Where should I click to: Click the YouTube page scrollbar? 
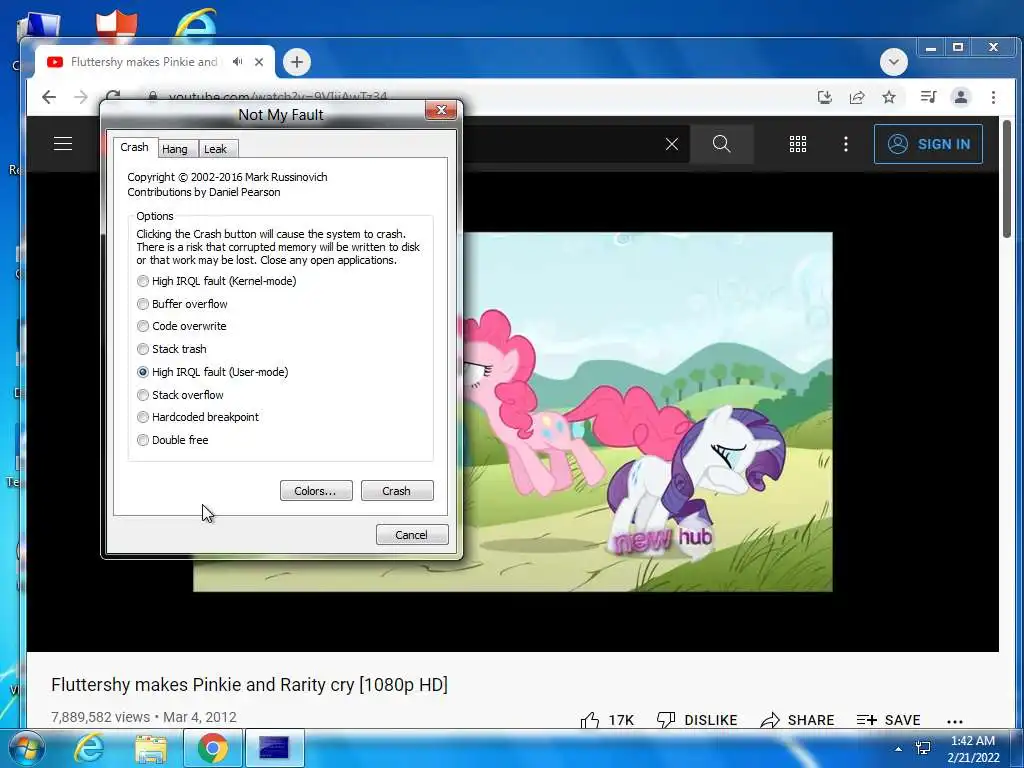(1007, 180)
